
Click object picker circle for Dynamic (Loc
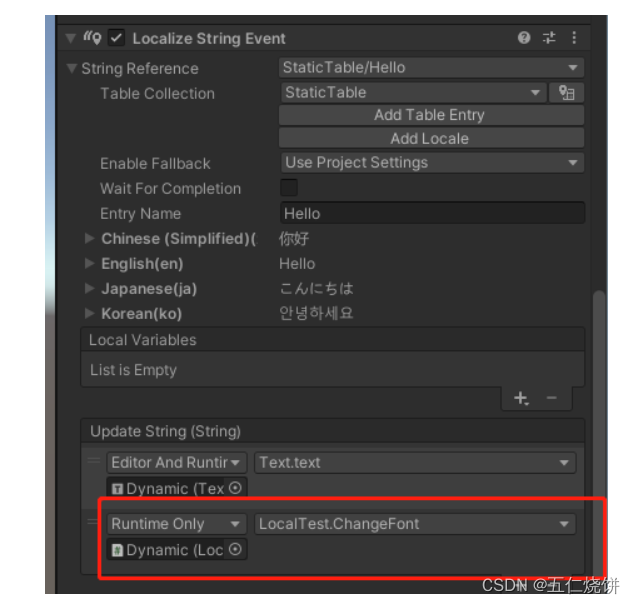[236, 549]
